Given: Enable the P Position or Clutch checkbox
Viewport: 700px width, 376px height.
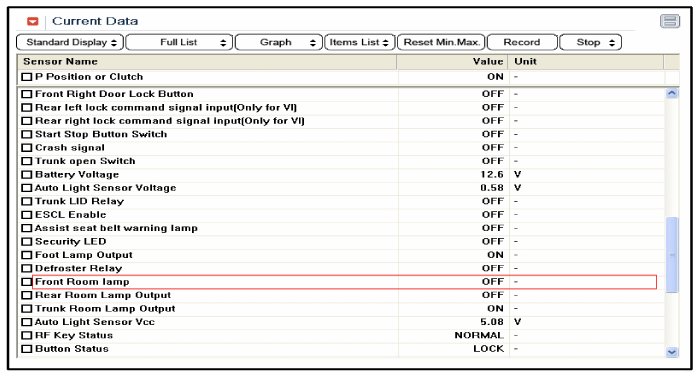Looking at the screenshot, I should (27, 77).
